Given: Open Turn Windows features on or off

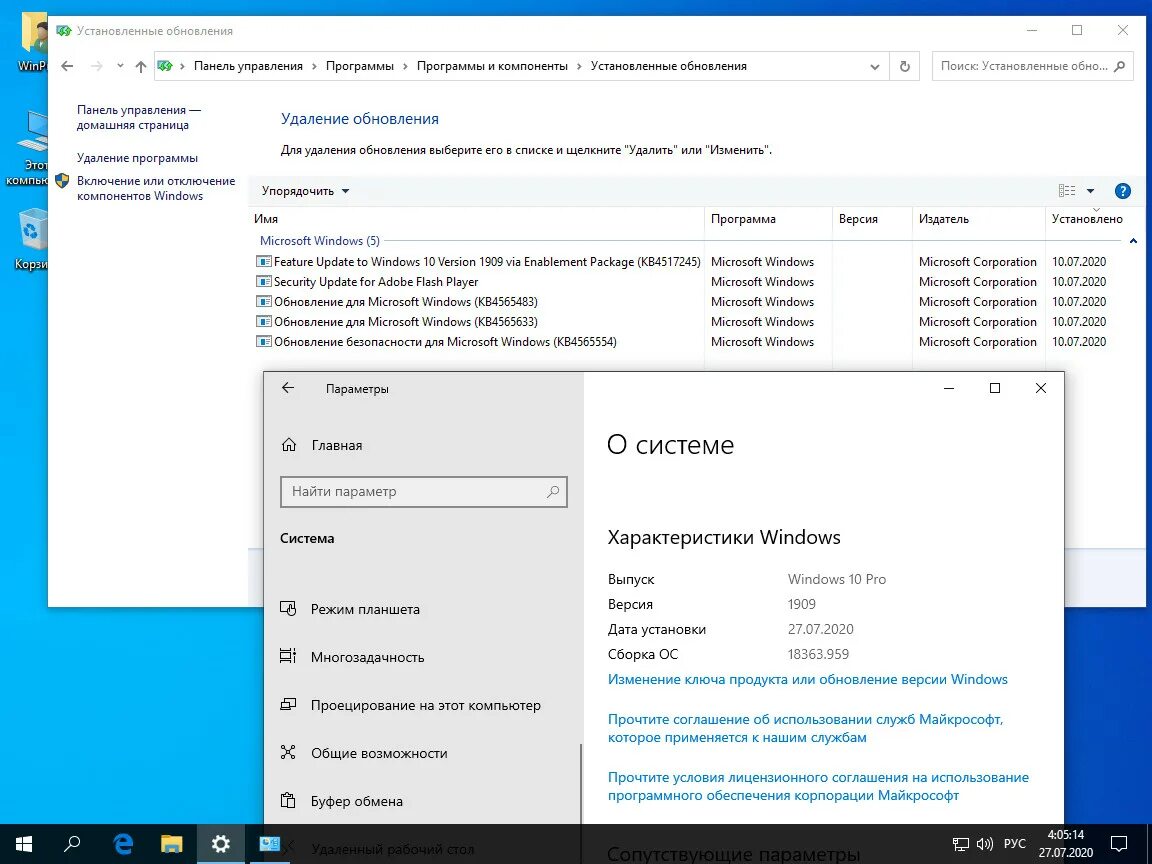Looking at the screenshot, I should (x=156, y=188).
